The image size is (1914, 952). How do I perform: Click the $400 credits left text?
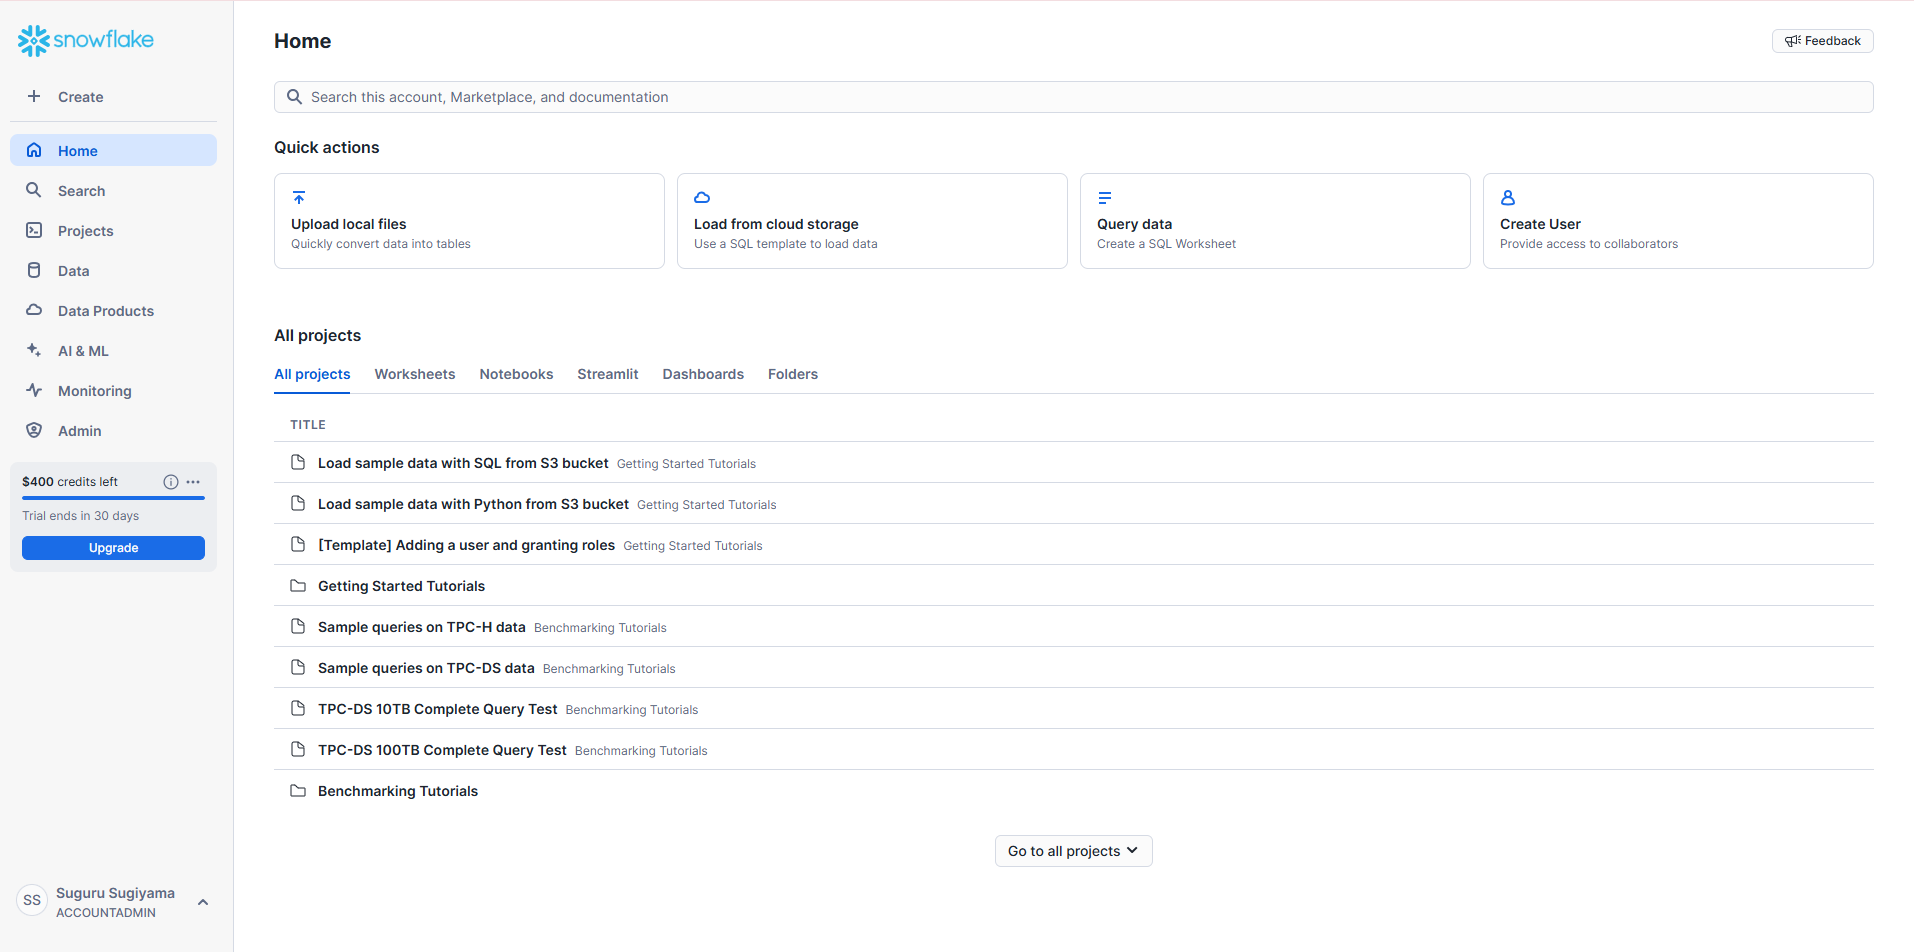tap(70, 482)
